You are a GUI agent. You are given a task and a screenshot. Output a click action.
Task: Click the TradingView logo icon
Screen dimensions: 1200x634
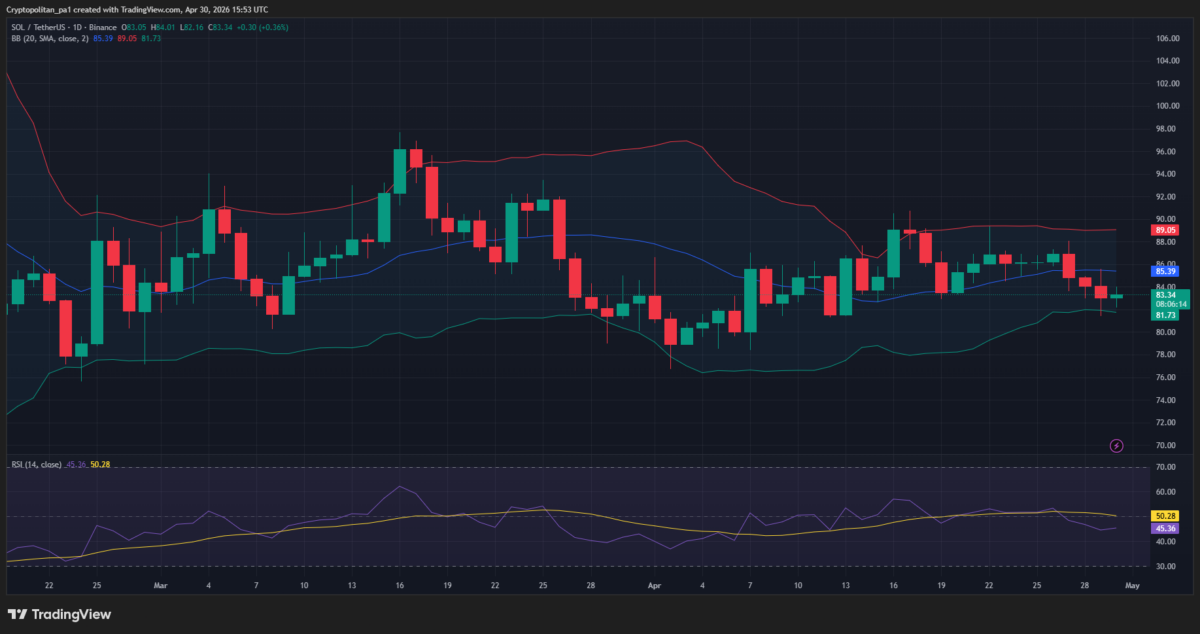point(17,614)
